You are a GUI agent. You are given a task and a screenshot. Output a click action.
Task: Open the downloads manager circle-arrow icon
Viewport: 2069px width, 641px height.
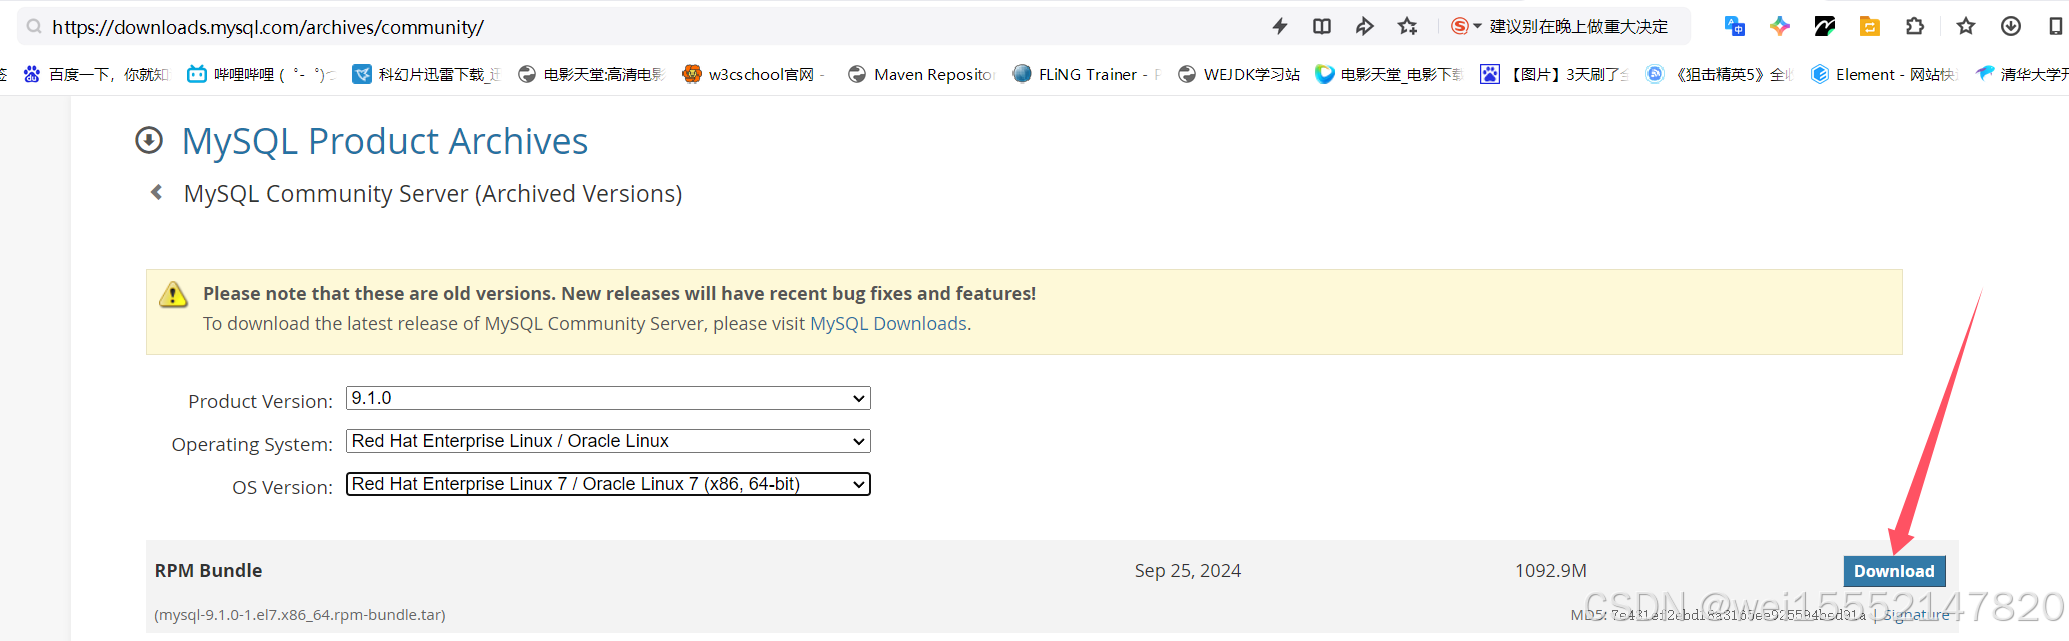2011,27
